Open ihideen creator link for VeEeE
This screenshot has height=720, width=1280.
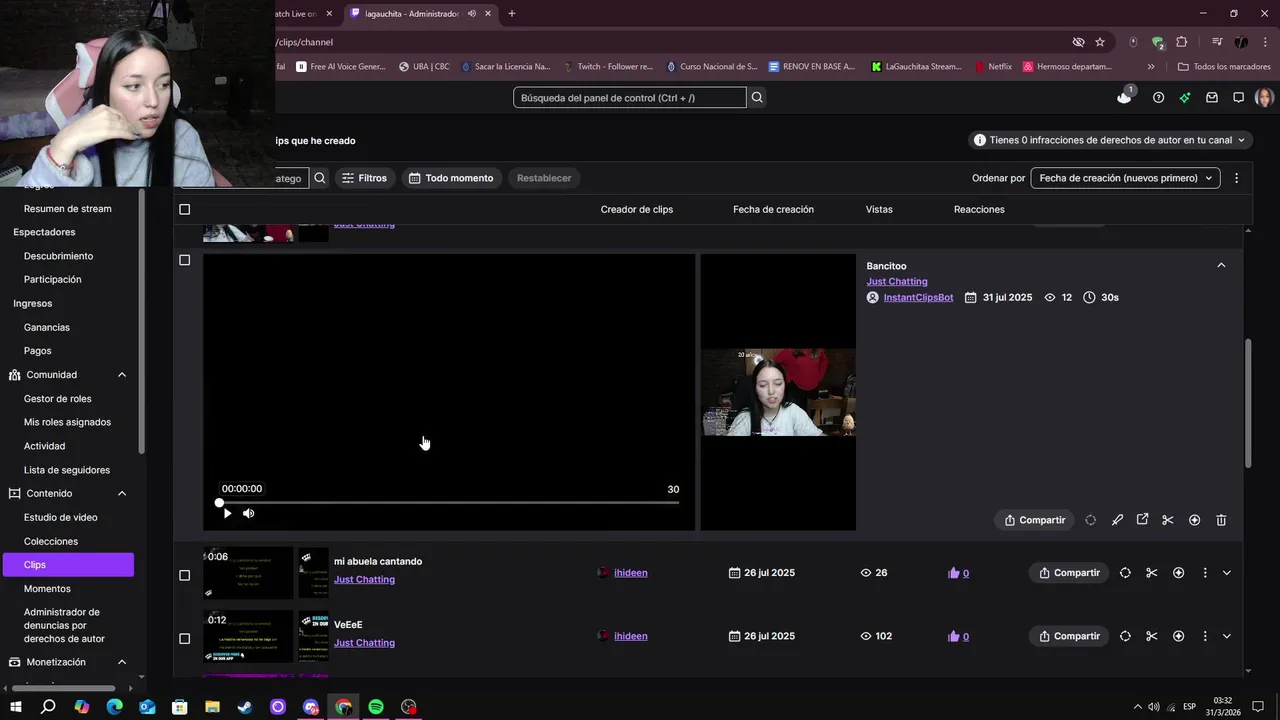pyautogui.click(x=630, y=636)
